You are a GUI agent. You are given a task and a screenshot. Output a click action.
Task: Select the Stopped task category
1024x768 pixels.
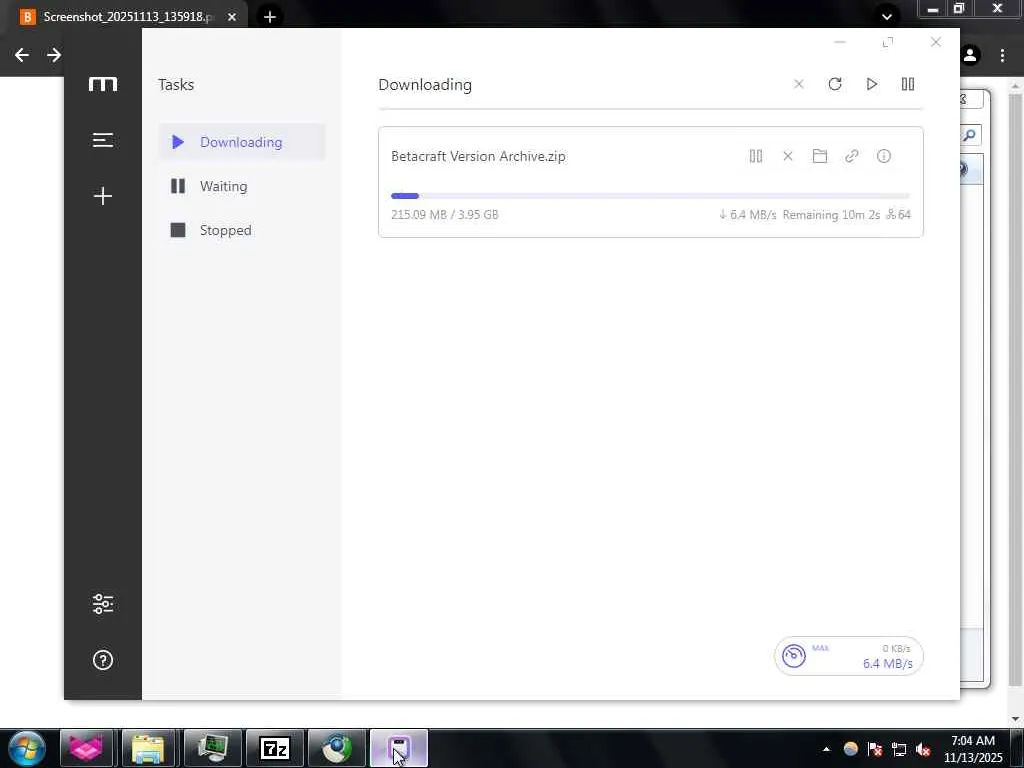[242, 230]
